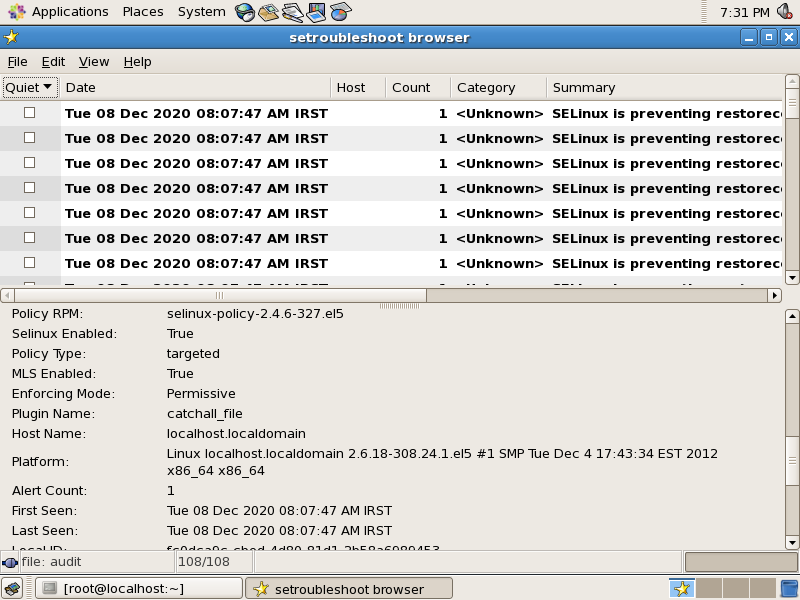
Task: Click the details pane vertical scrollbar handle
Action: (x=792, y=462)
